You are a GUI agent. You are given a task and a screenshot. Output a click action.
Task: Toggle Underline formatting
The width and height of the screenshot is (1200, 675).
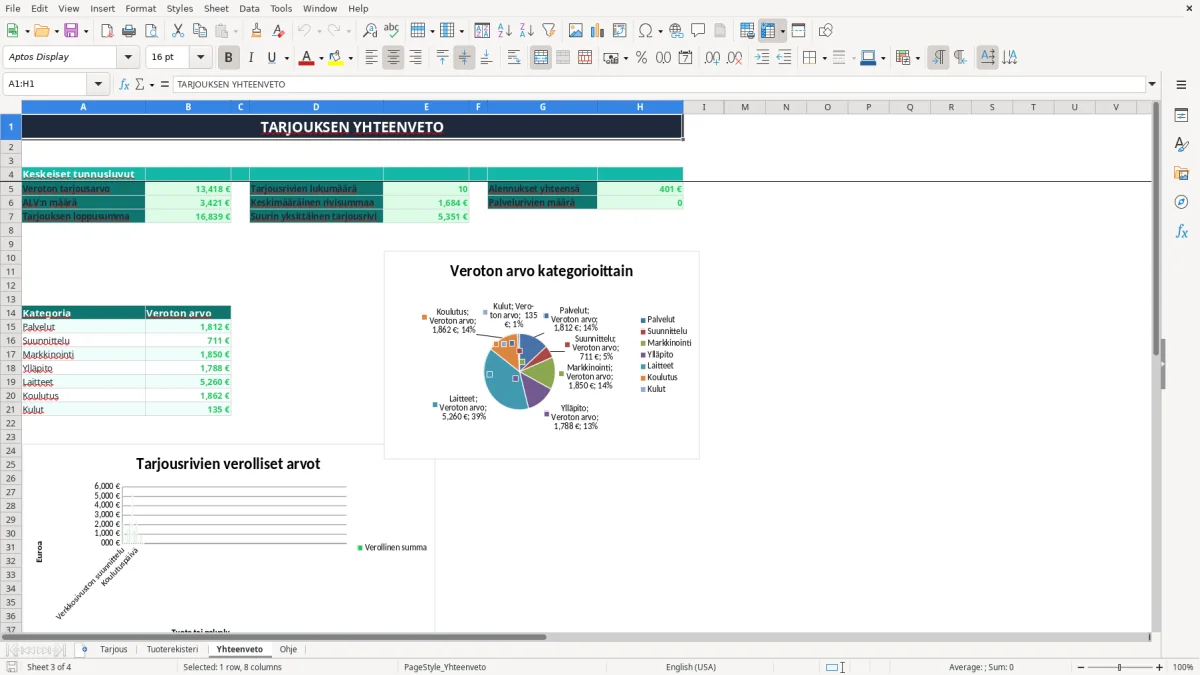click(x=271, y=58)
